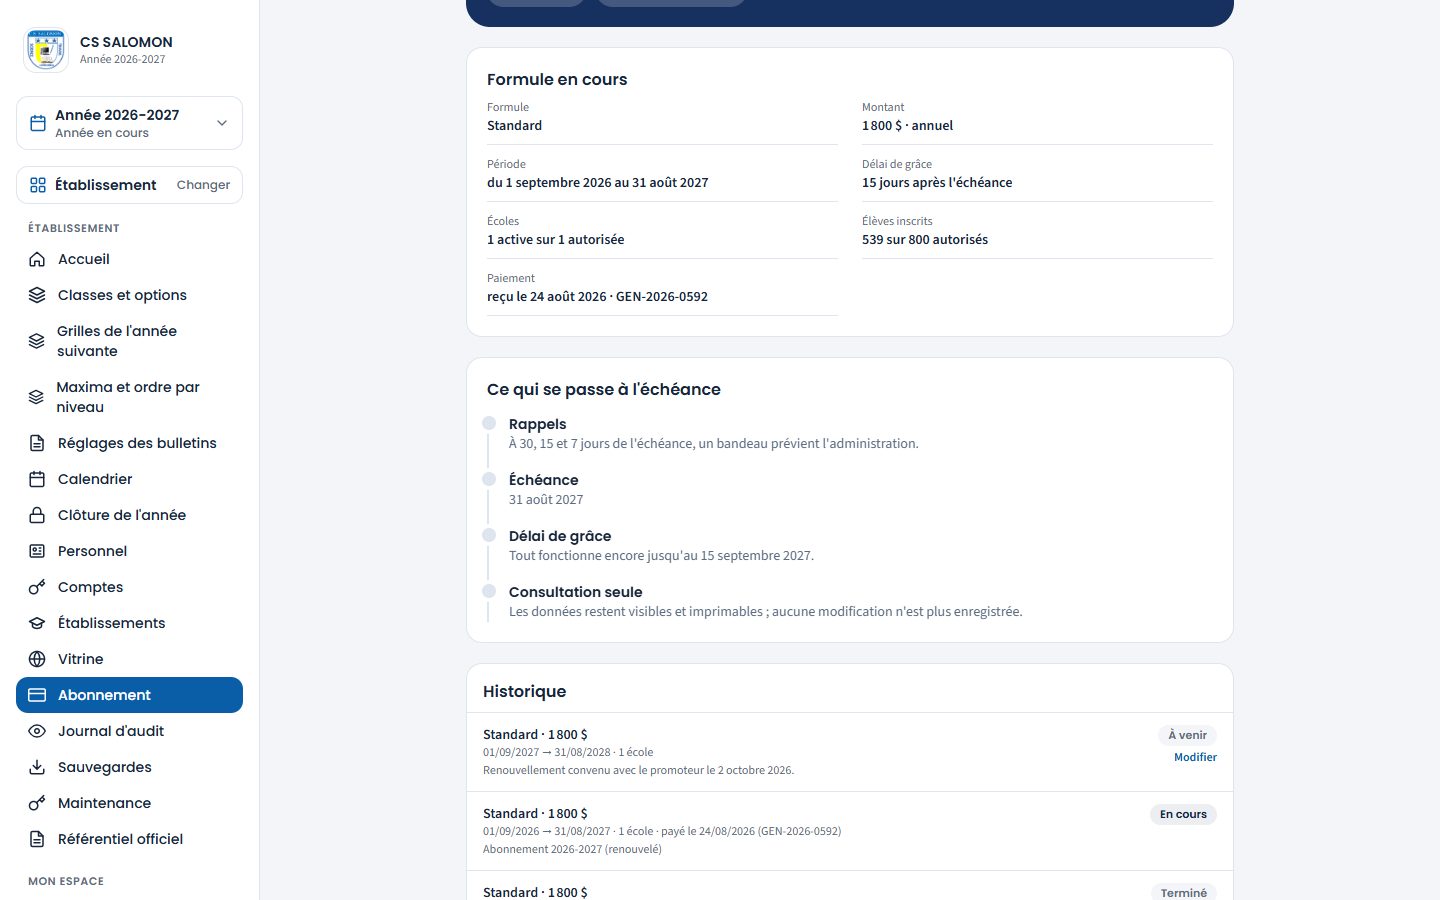Click the Référentiel officiel document icon

[x=37, y=839]
